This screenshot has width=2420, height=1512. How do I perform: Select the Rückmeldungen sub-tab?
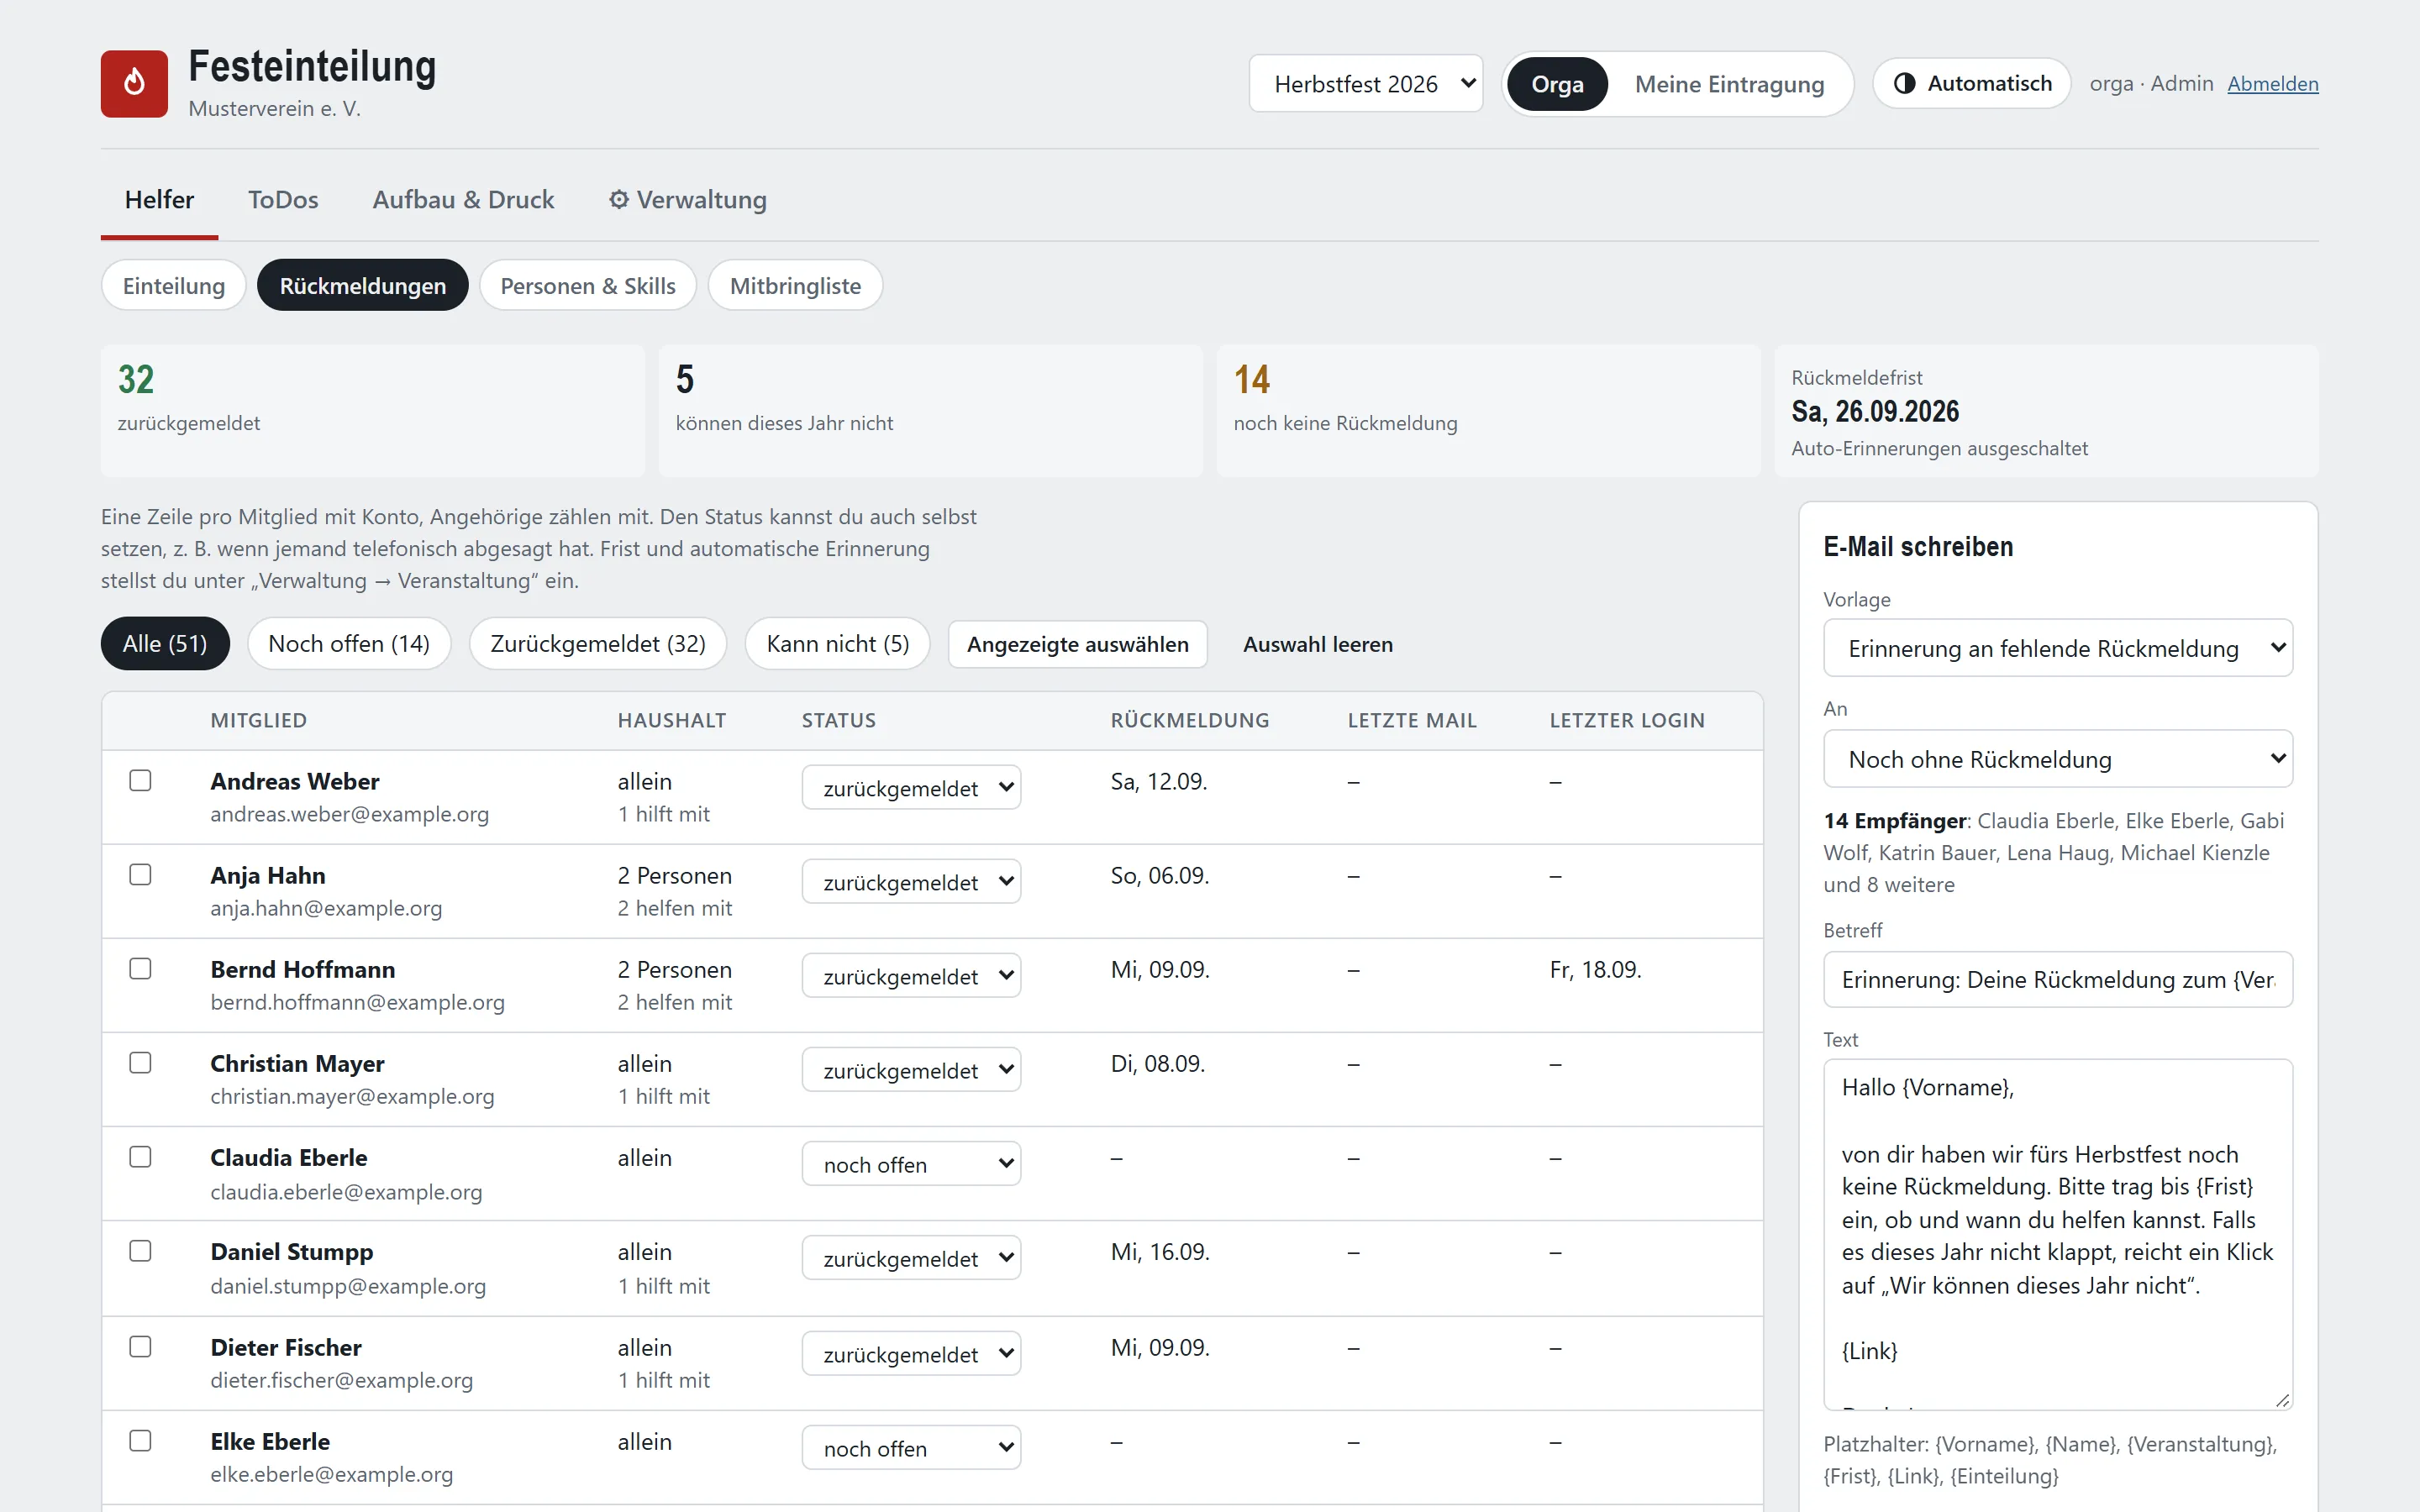(x=363, y=286)
